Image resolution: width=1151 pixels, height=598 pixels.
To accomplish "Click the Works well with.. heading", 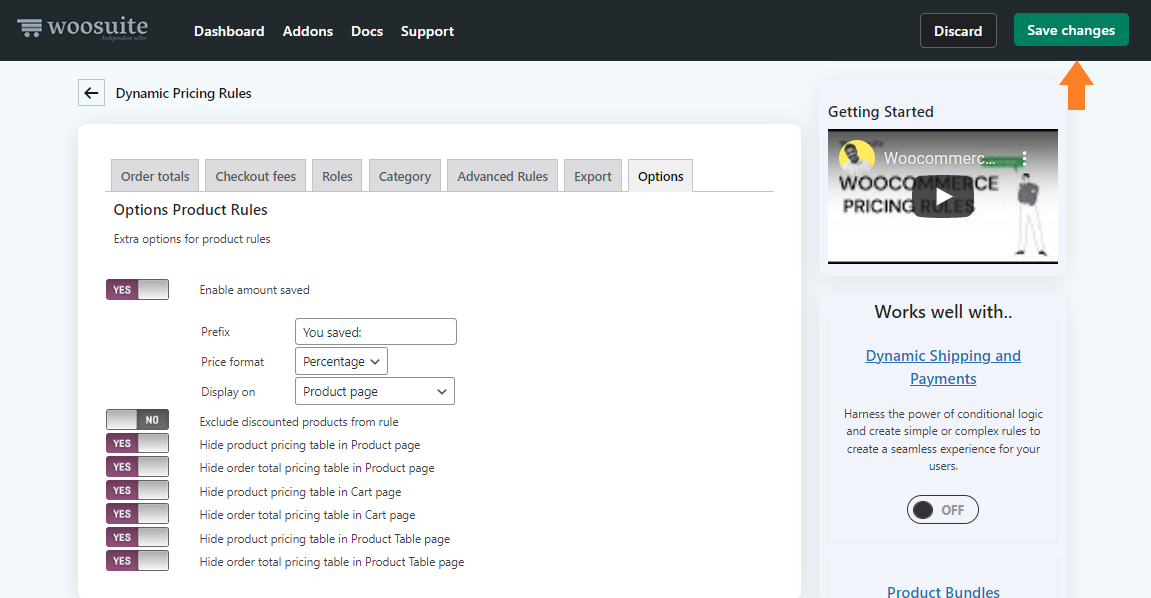I will [943, 312].
